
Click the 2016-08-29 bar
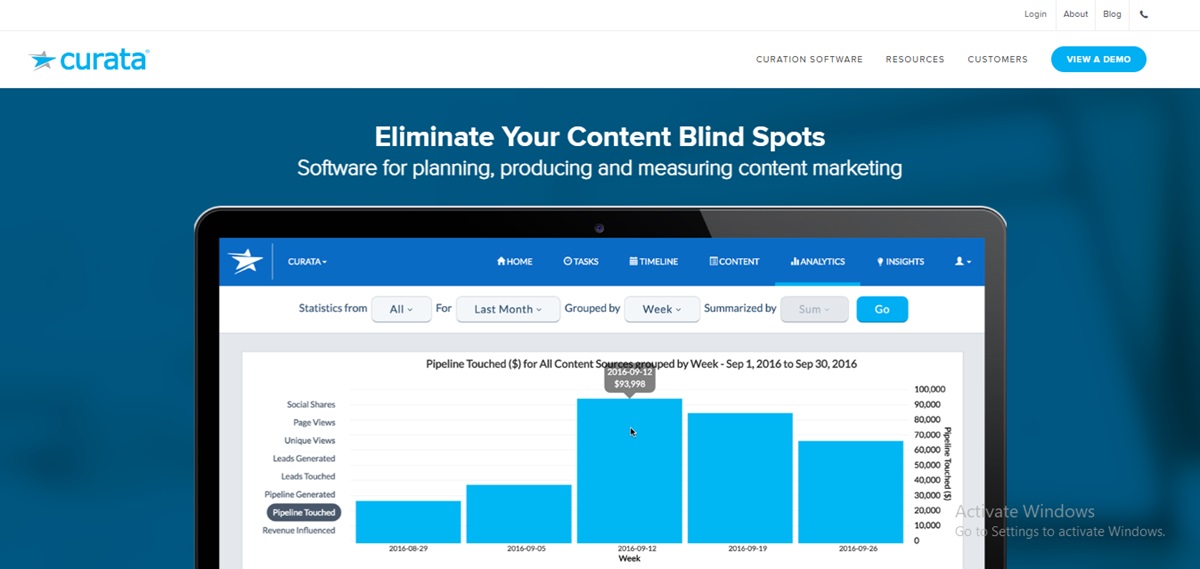pyautogui.click(x=408, y=522)
